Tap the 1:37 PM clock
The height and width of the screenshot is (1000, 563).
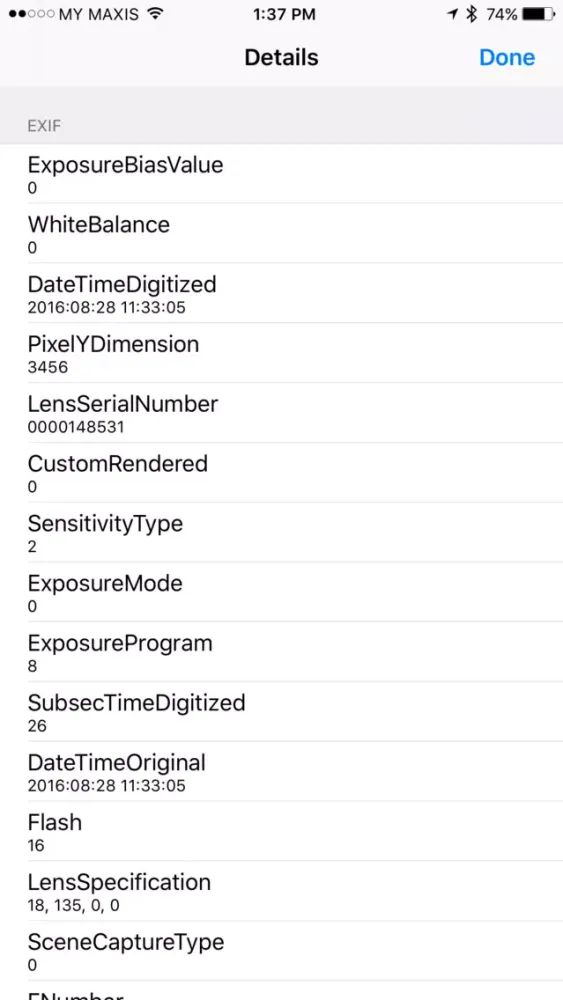click(x=284, y=14)
